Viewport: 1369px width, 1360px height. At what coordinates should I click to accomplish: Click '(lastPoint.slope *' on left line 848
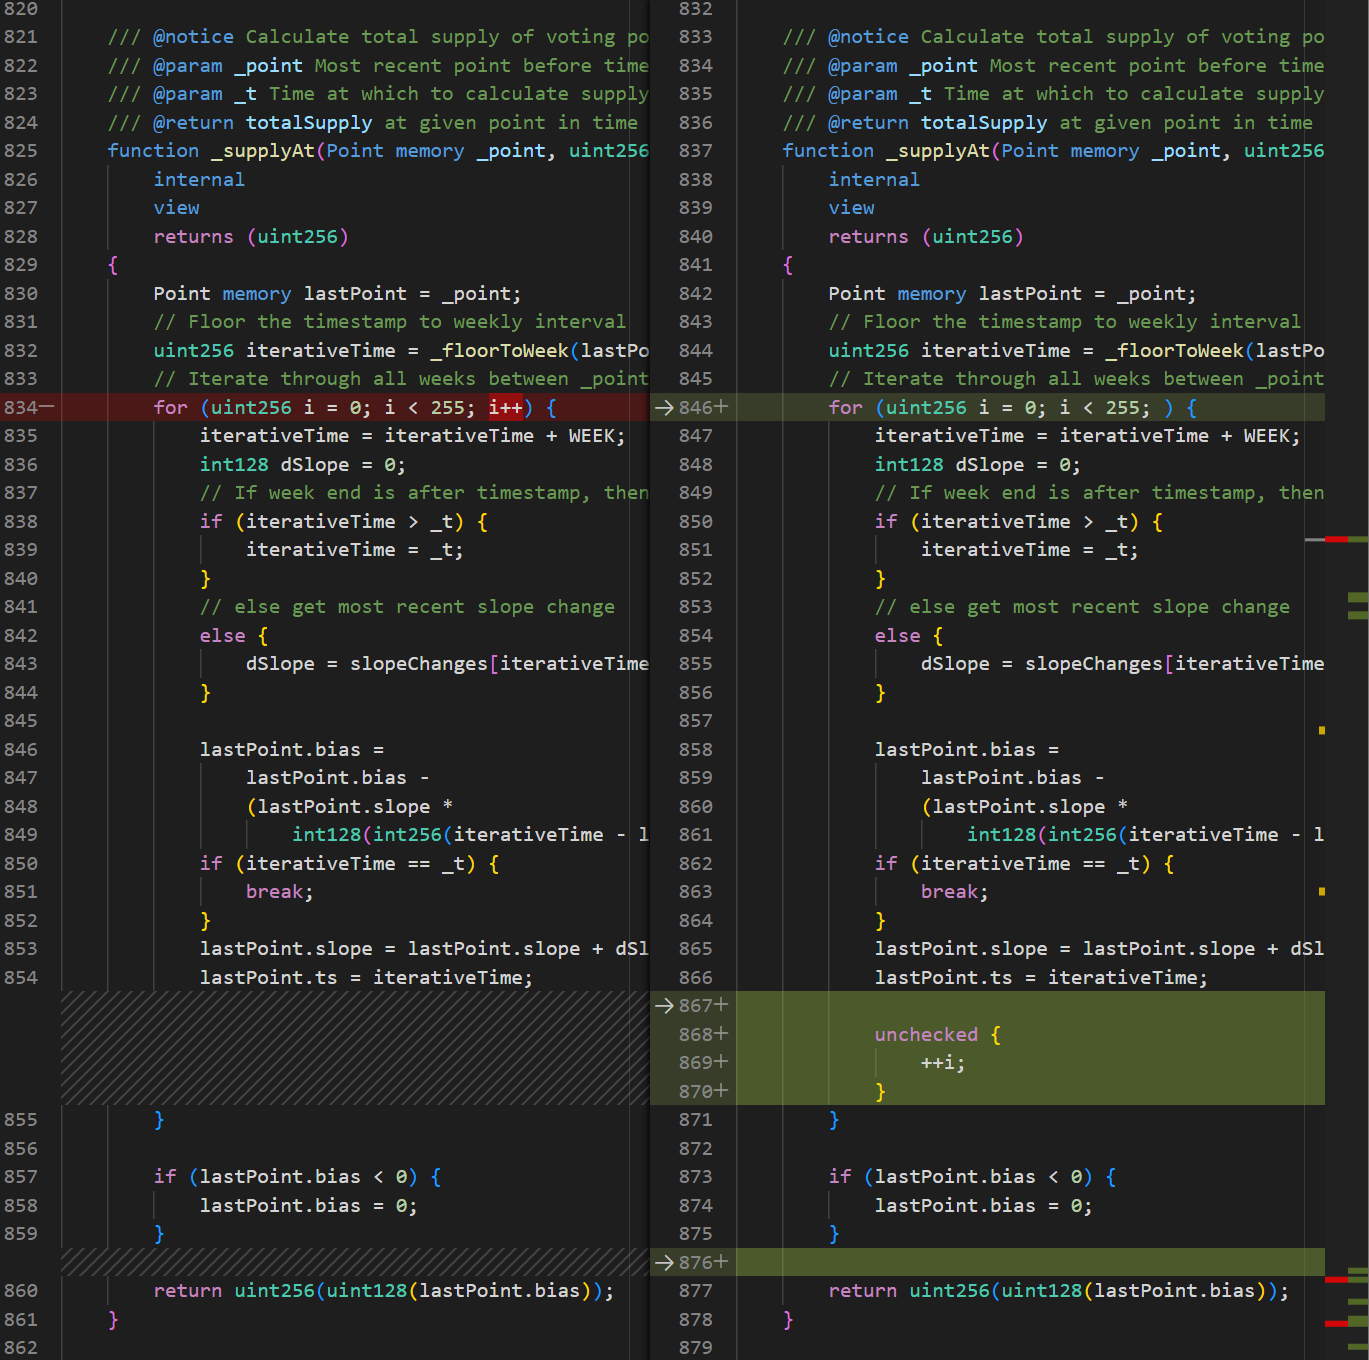click(x=349, y=806)
